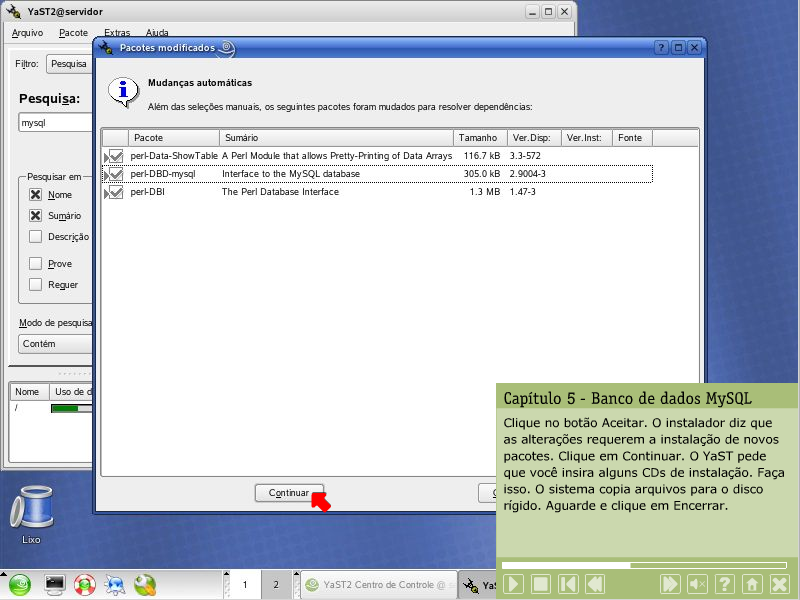Stop the tutorial playback
800x600 pixels.
coord(540,584)
